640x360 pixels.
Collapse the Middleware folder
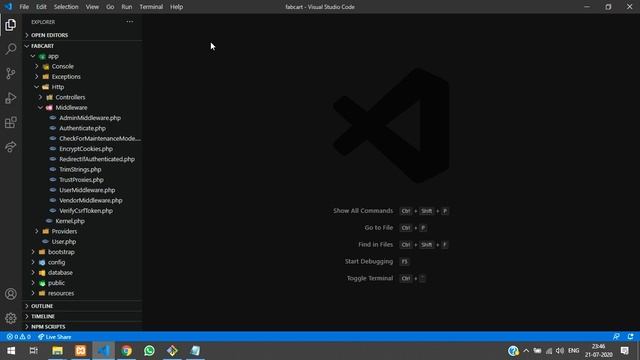click(x=82, y=107)
